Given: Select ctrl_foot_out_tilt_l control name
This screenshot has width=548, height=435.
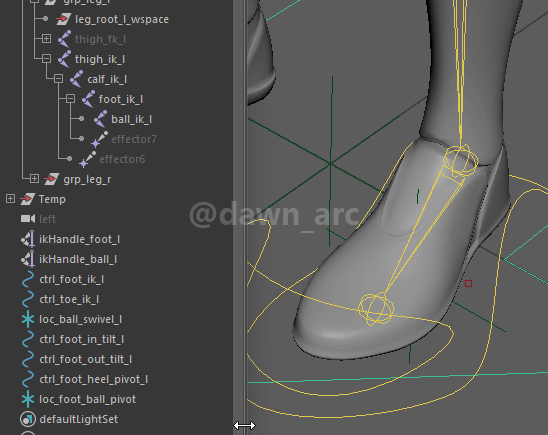Looking at the screenshot, I should click(86, 360).
